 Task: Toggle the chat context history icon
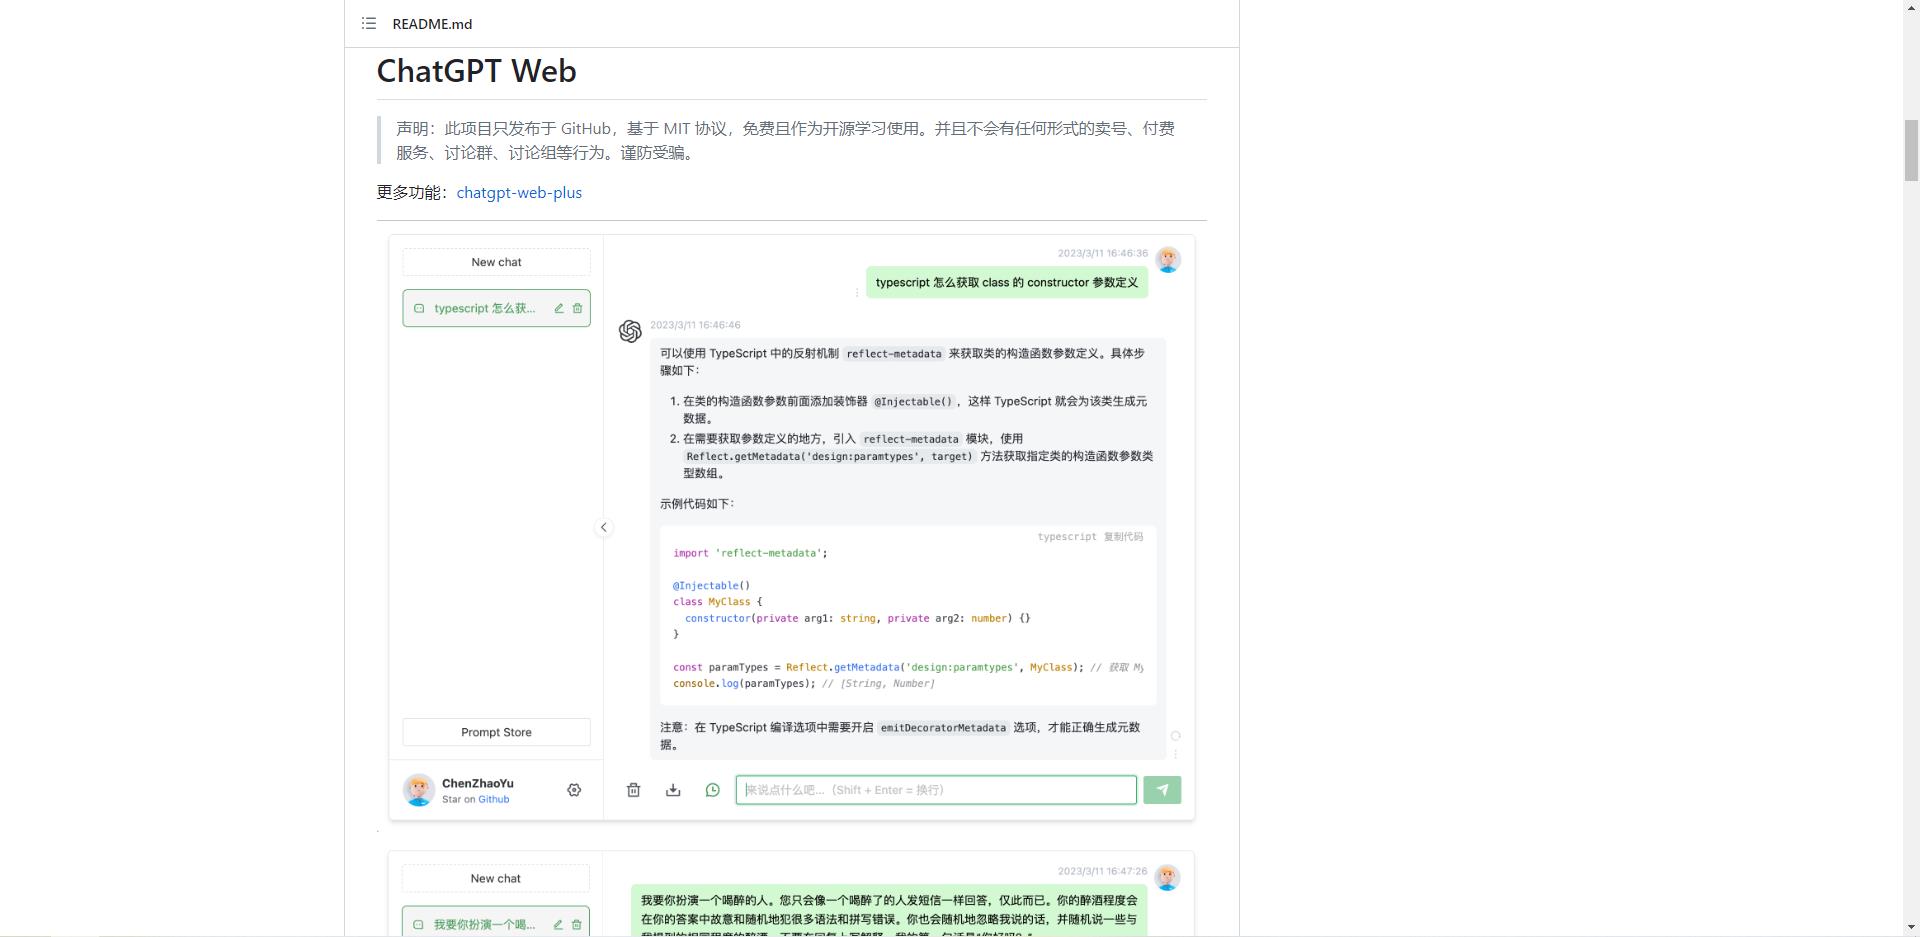[712, 790]
